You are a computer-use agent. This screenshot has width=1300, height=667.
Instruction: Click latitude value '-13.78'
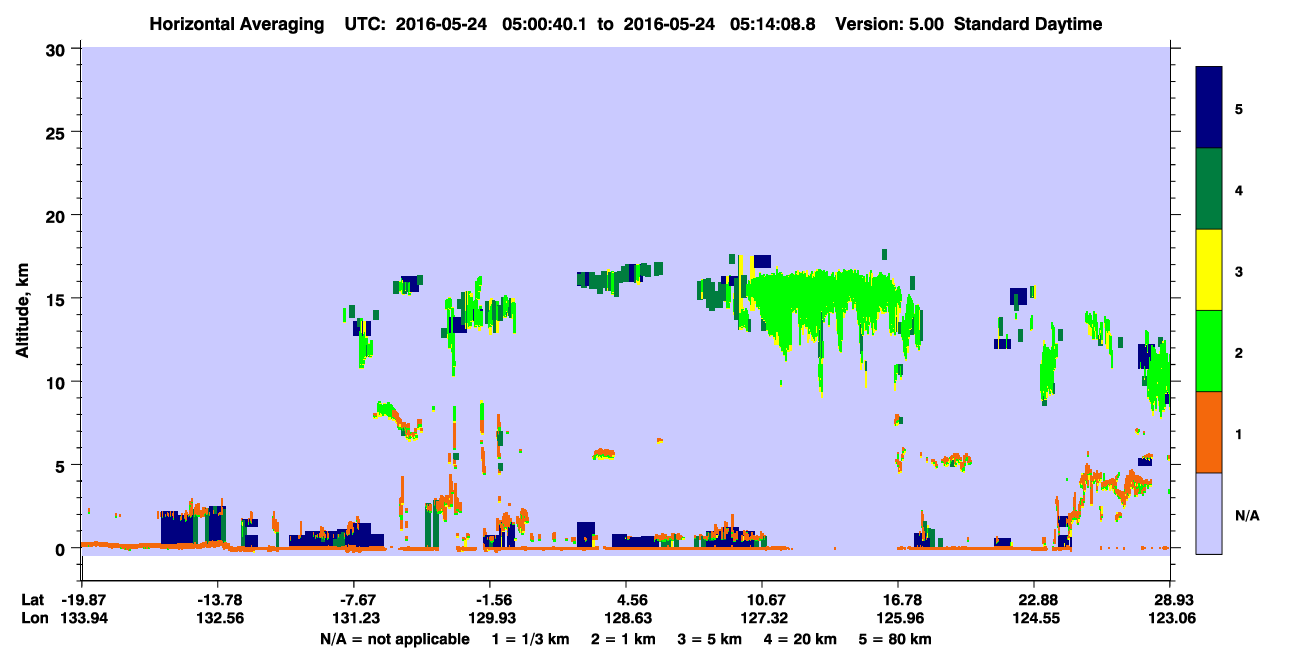(x=218, y=600)
